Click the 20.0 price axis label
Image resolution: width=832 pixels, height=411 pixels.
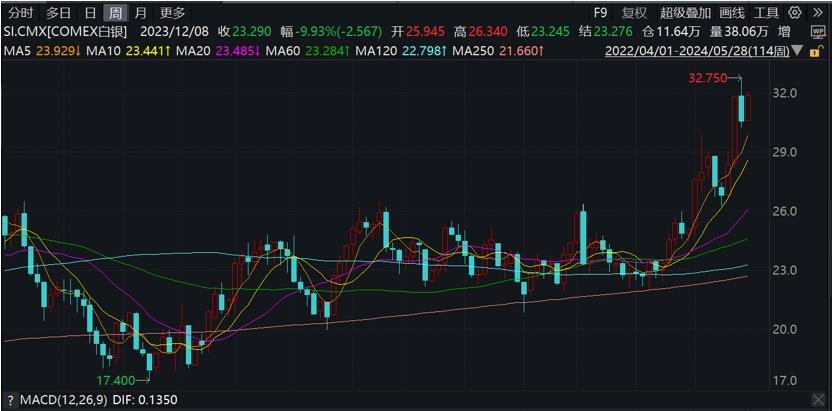(x=786, y=329)
